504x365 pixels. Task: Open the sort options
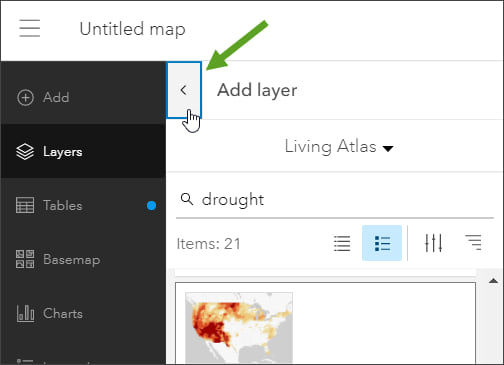[x=473, y=243]
